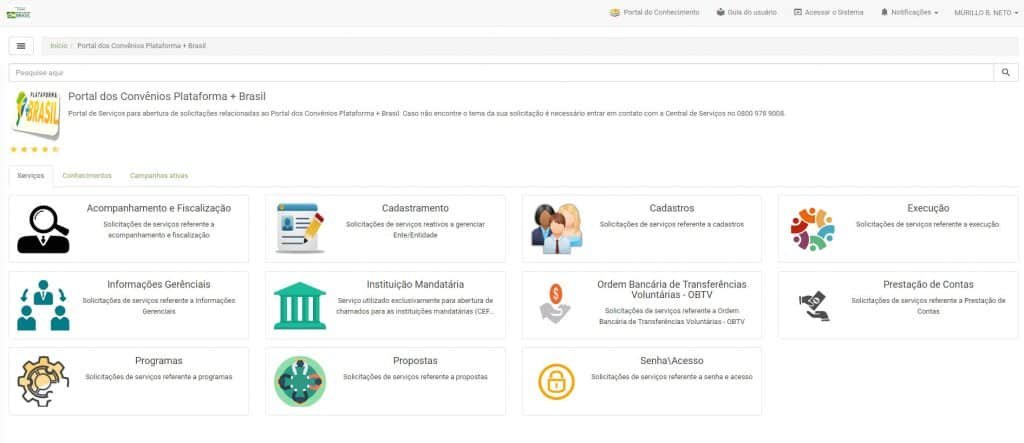Screen dimensions: 1024x443
Task: Click the portal description paragraph mentioning 0800
Action: 426,114
